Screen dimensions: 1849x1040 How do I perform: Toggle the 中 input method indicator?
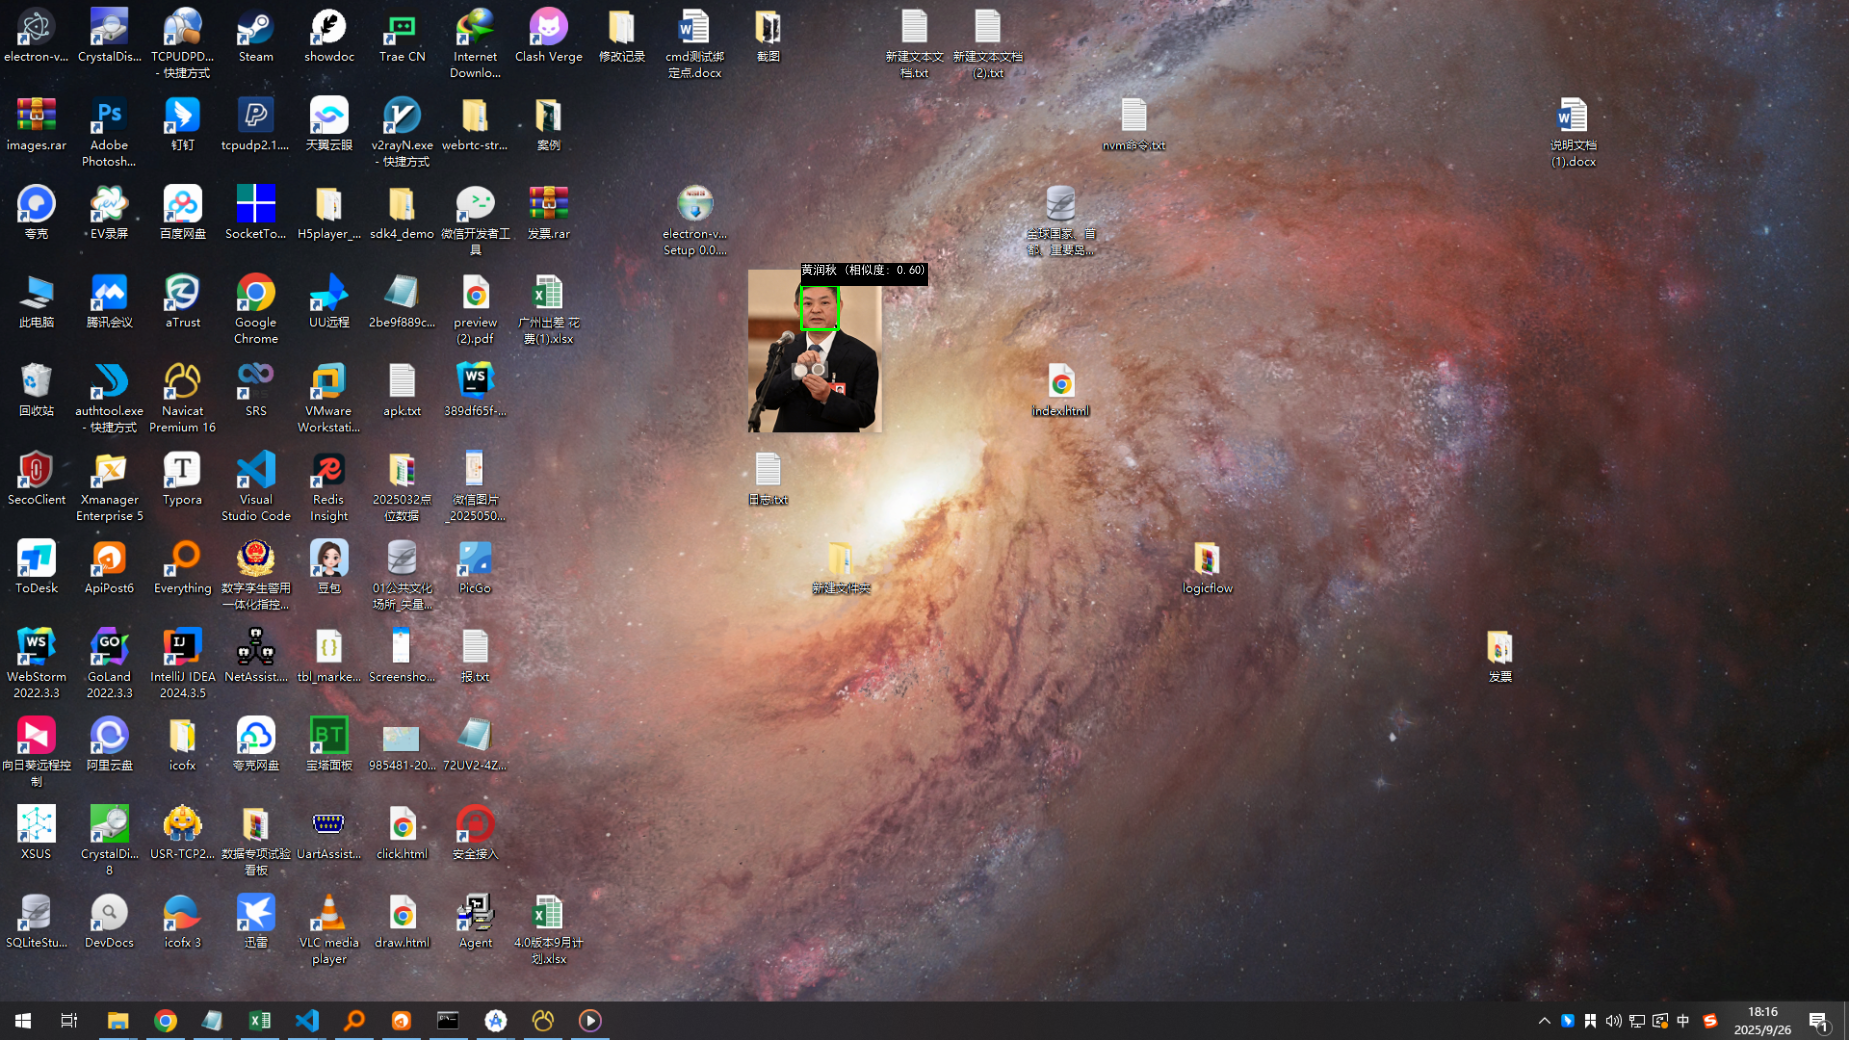tap(1683, 1020)
